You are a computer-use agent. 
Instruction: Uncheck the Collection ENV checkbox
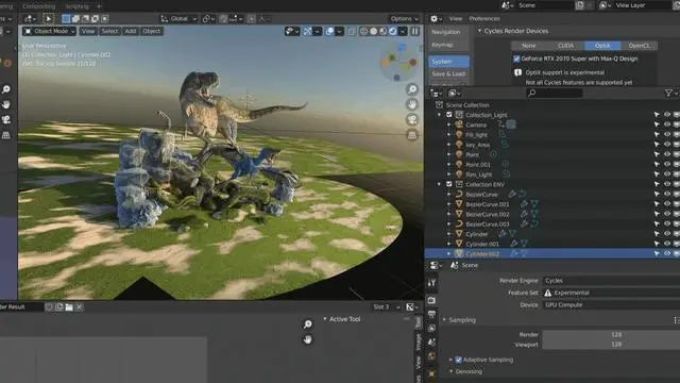point(449,184)
